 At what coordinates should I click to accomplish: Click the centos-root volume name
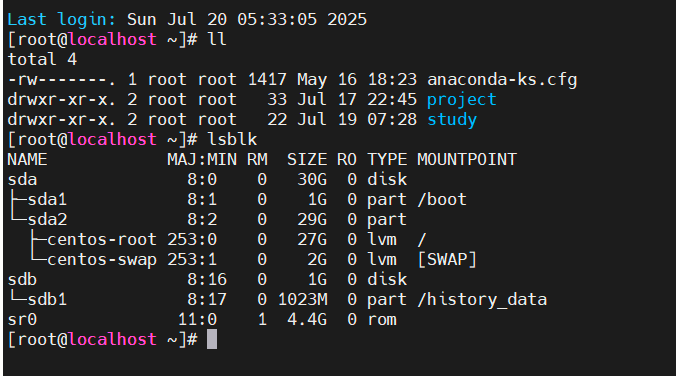102,240
